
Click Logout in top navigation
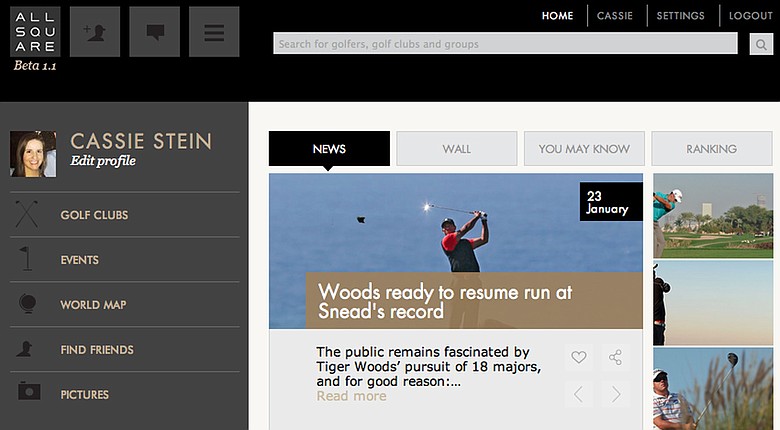(x=751, y=16)
